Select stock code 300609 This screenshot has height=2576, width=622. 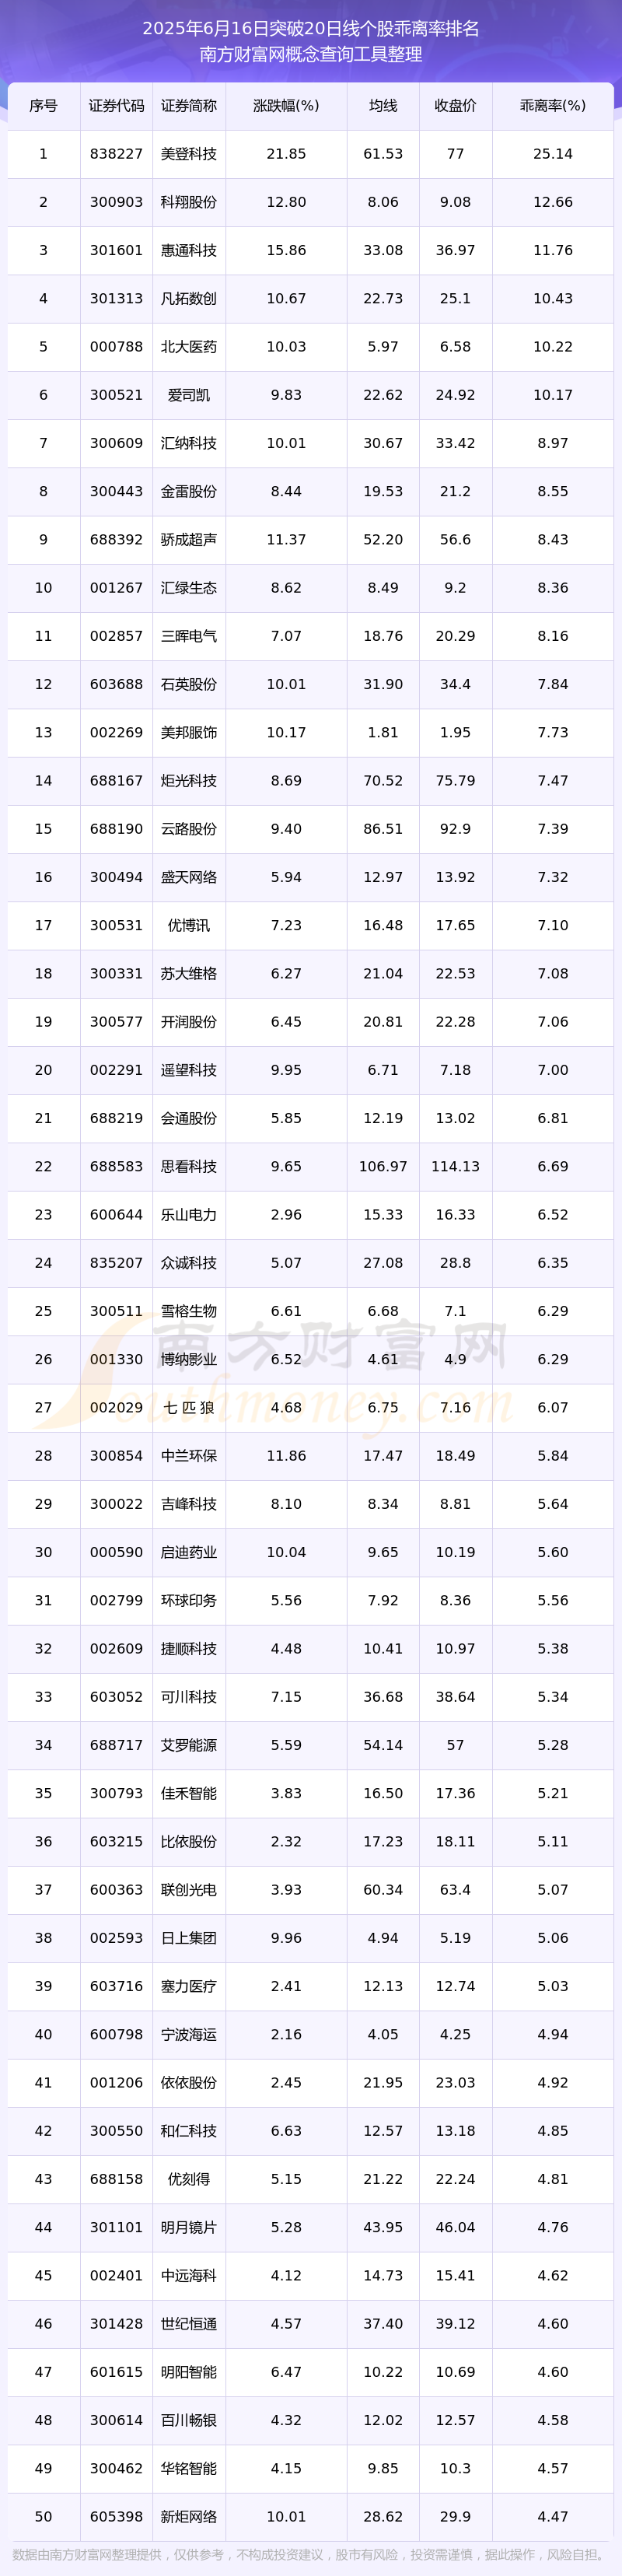pos(116,443)
